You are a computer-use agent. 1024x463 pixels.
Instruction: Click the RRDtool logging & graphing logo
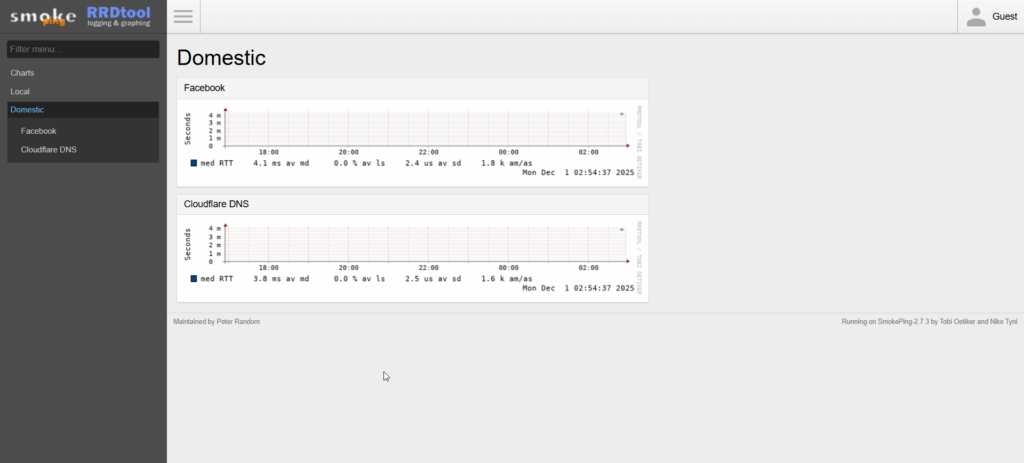pos(120,16)
